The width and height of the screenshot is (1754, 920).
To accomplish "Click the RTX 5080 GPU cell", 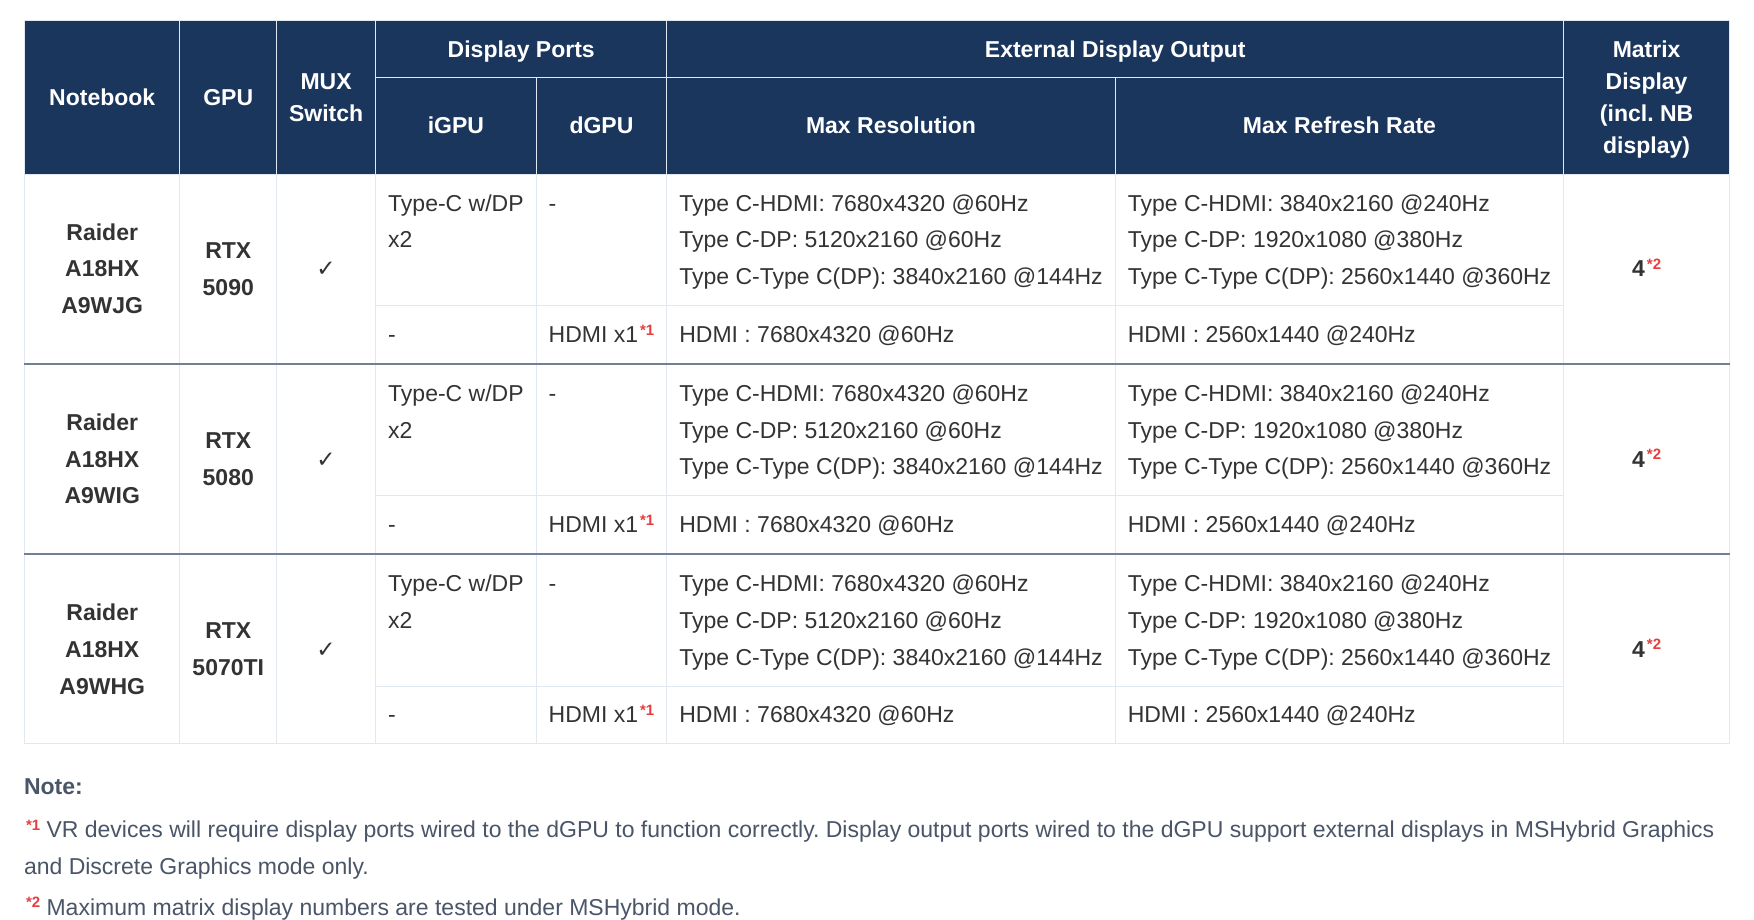I will coord(228,459).
